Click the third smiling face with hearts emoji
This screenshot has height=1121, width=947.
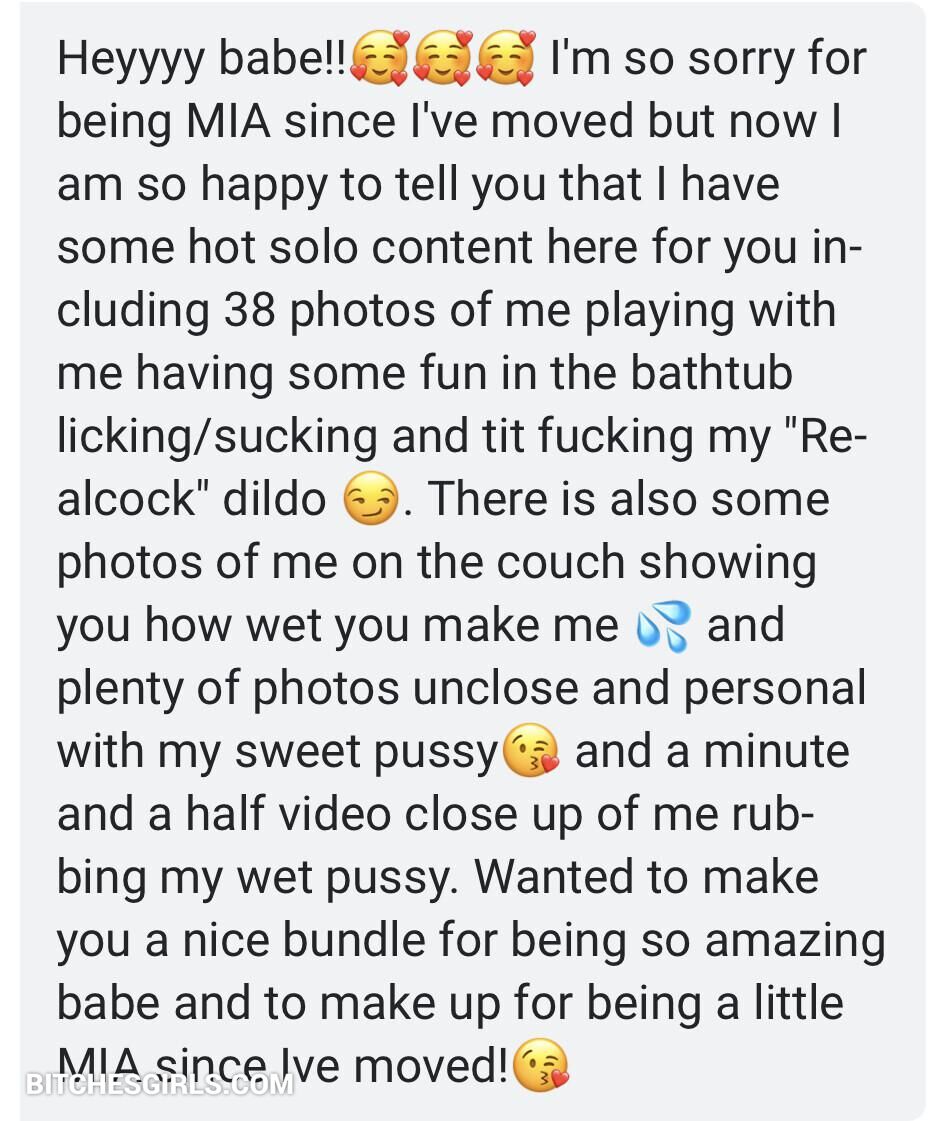pyautogui.click(x=504, y=57)
